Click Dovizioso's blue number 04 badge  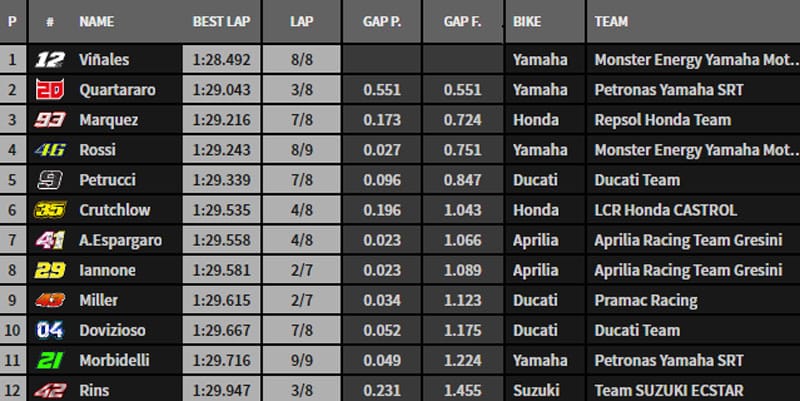(49, 330)
